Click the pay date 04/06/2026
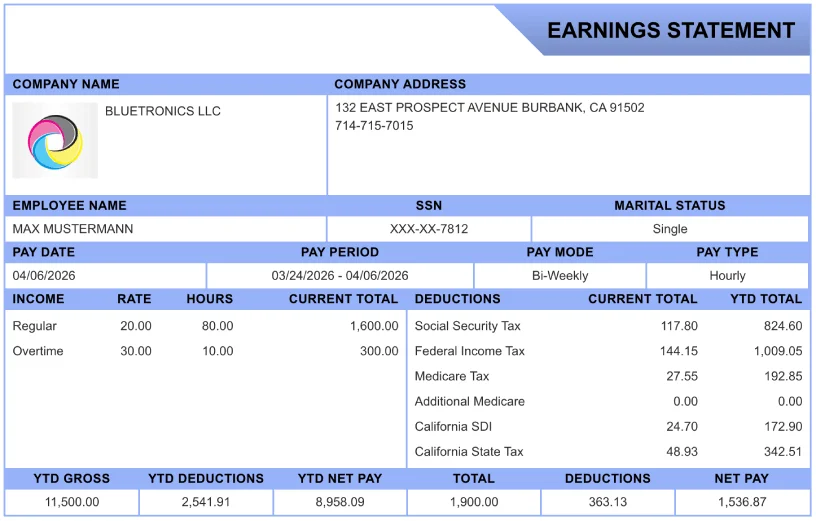The width and height of the screenshot is (816, 521). click(44, 276)
